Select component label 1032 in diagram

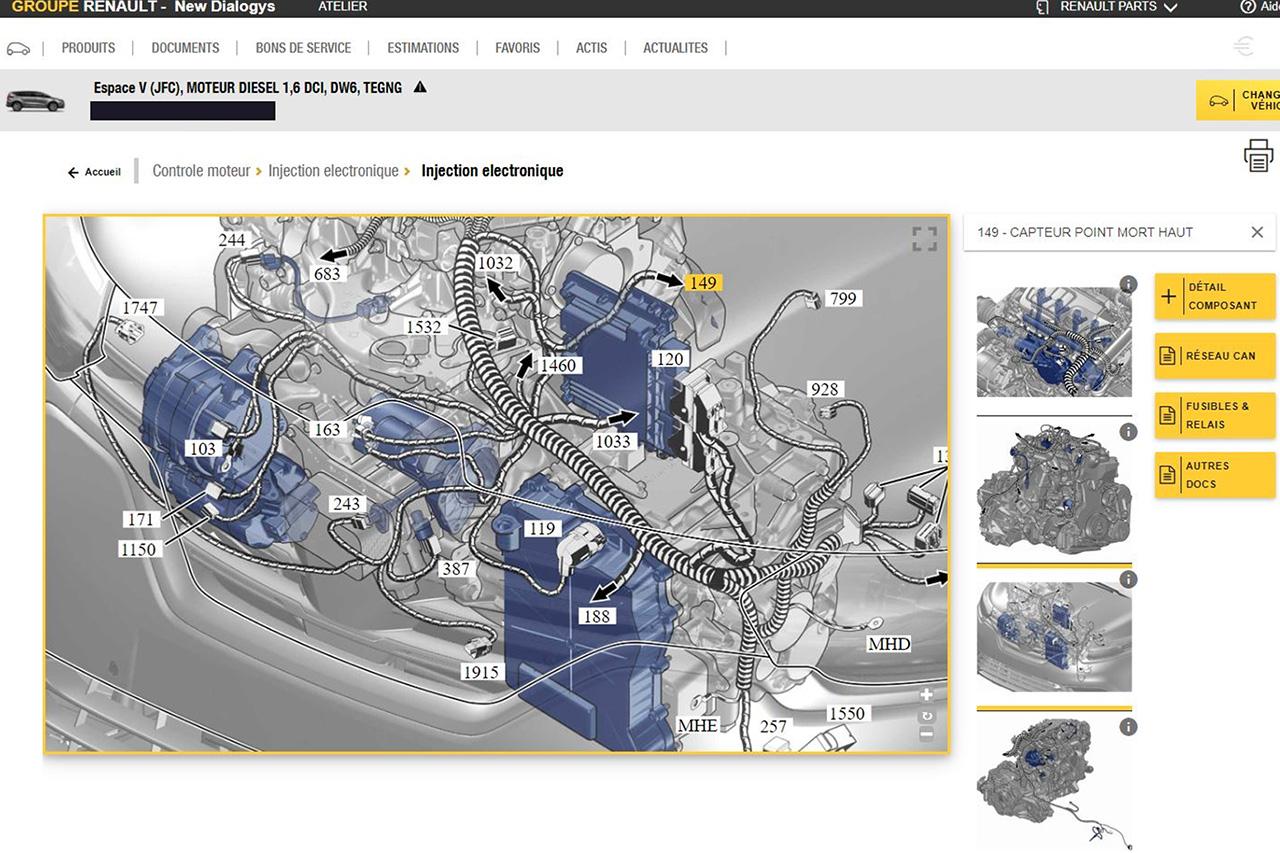[x=495, y=263]
